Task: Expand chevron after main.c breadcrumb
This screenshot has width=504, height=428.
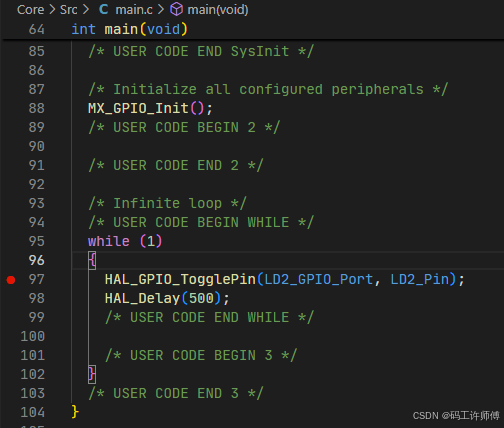Action: pos(161,10)
